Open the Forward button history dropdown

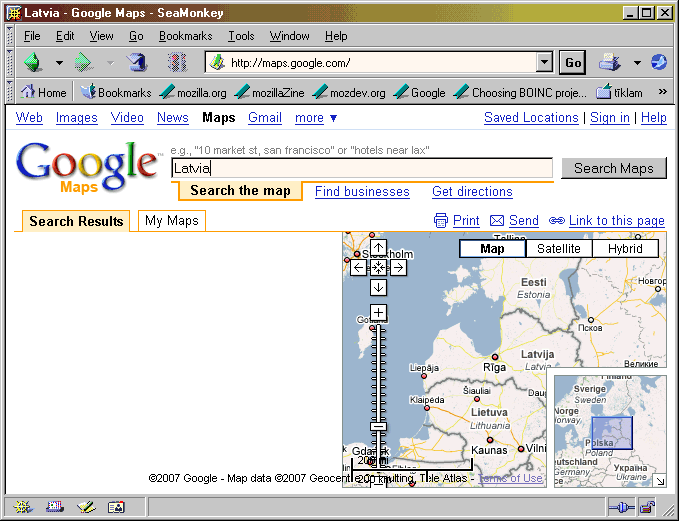pos(111,63)
